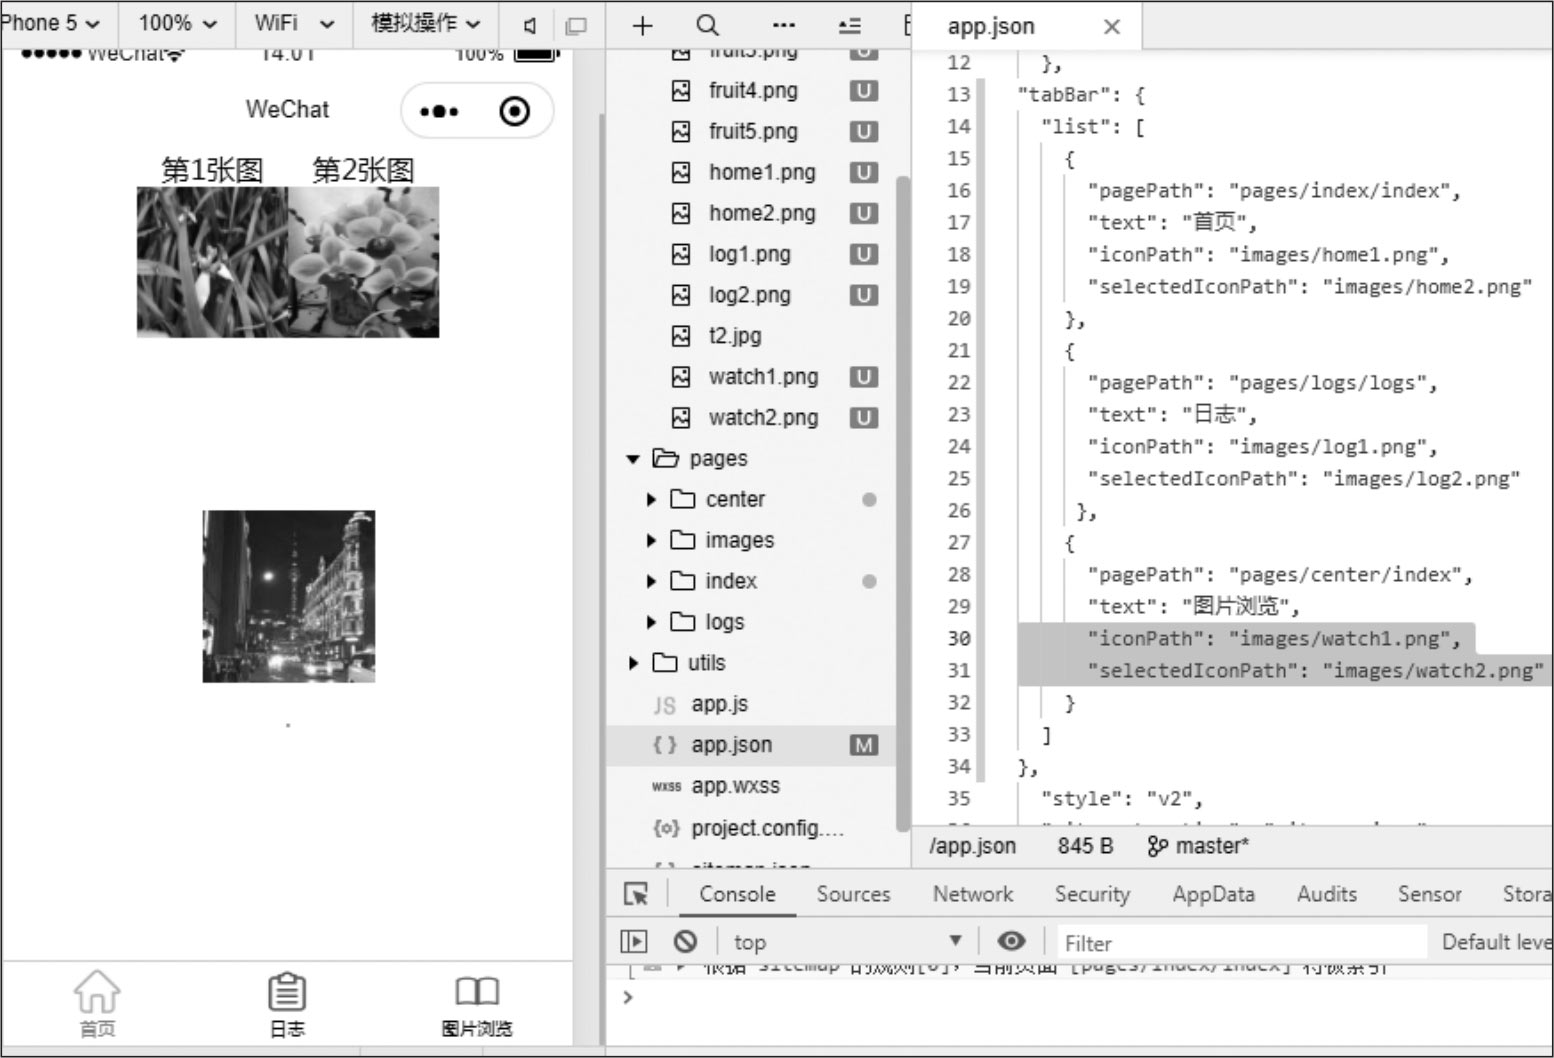1554x1058 pixels.
Task: Select the app.json editor tab
Action: pos(1026,27)
